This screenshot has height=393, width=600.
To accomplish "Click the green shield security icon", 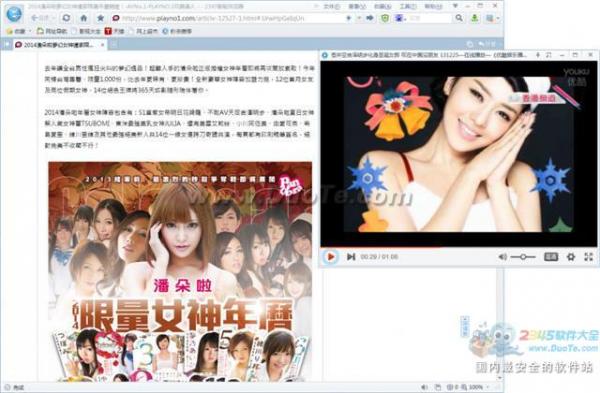I will coord(385,18).
